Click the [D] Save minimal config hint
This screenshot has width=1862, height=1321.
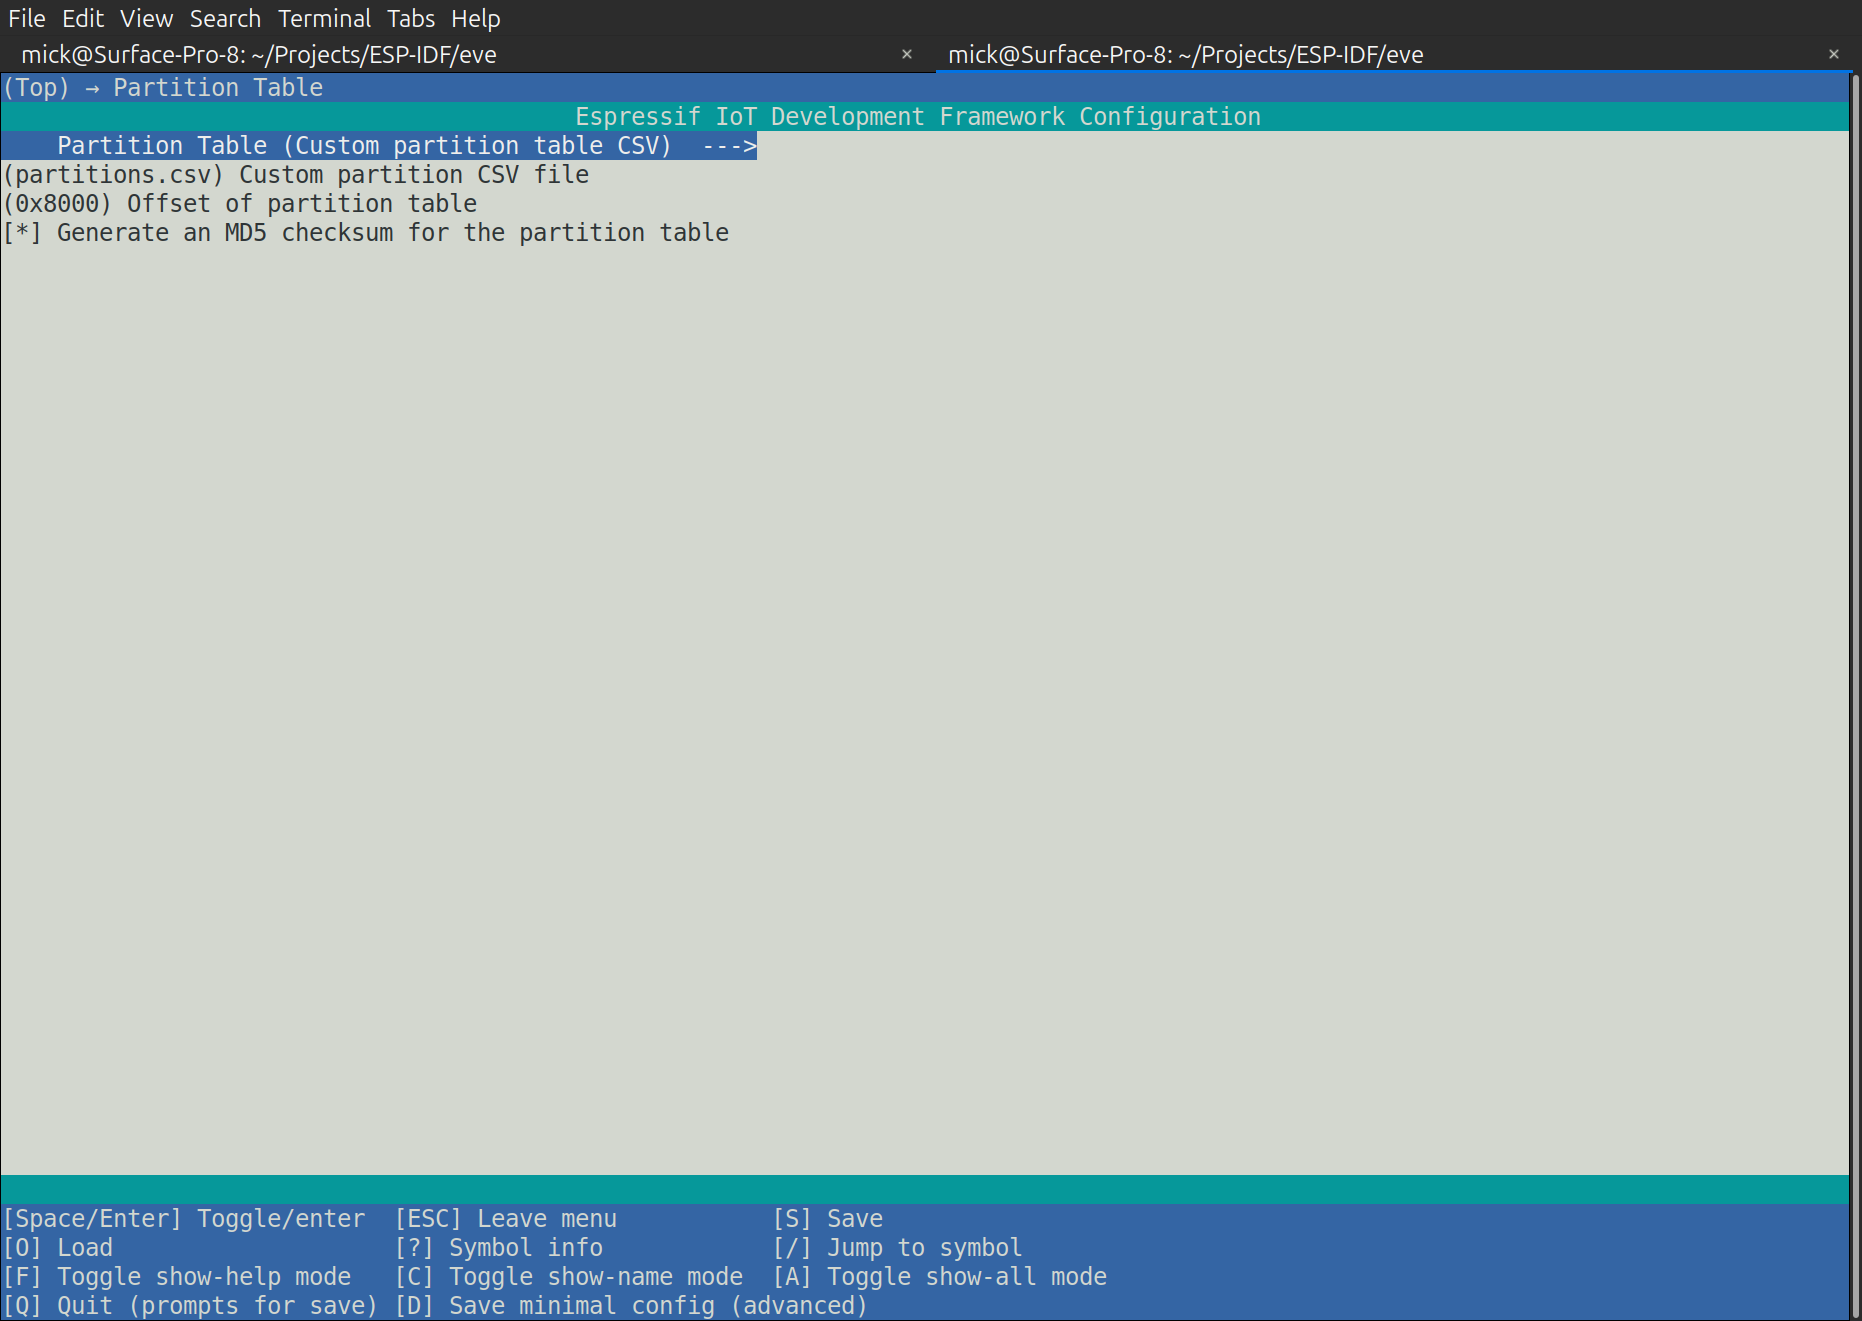click(631, 1306)
